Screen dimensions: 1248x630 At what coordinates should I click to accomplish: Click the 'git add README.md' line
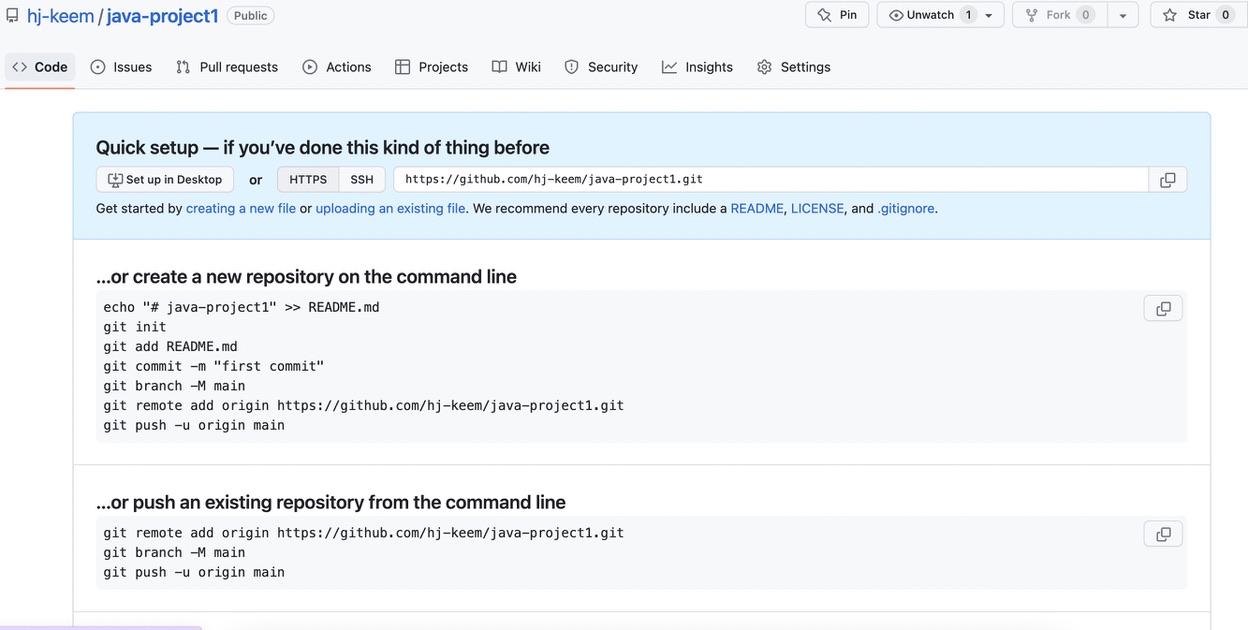(170, 347)
